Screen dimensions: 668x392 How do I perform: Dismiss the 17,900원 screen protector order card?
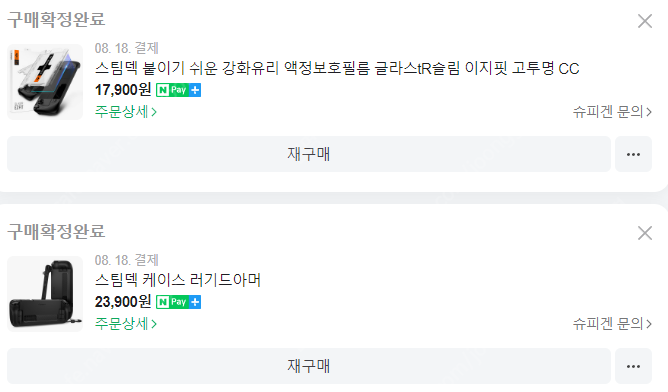point(645,21)
